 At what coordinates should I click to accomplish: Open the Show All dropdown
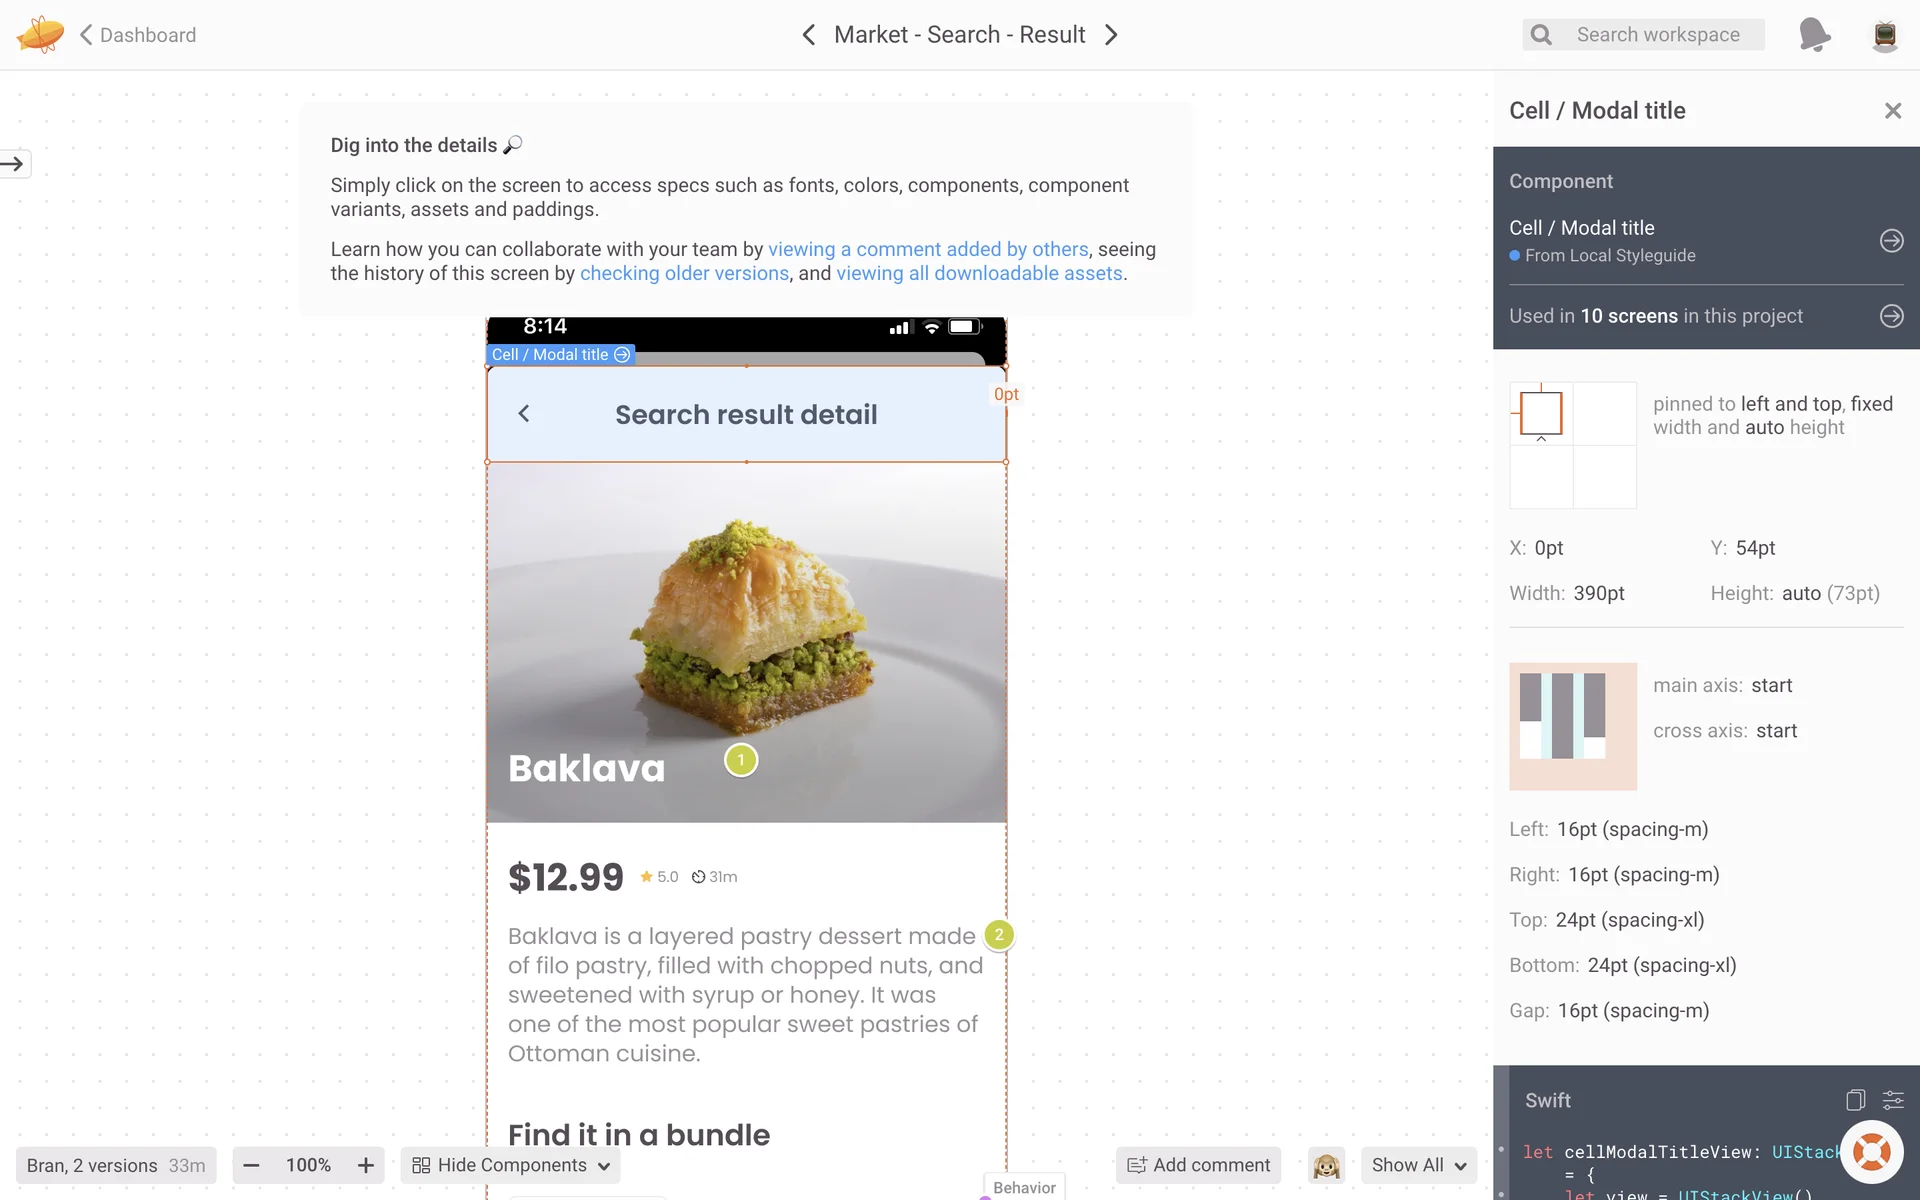click(1418, 1165)
